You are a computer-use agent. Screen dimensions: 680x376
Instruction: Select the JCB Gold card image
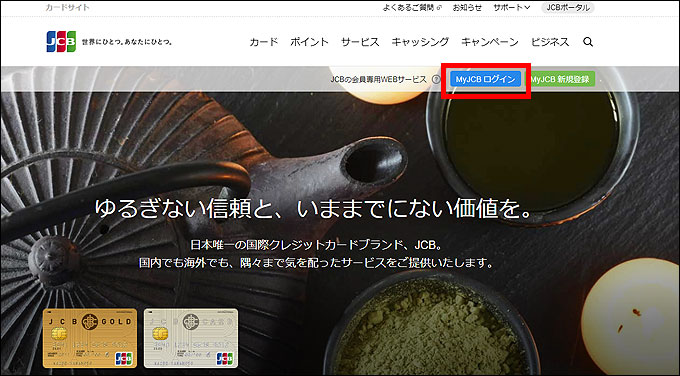[x=90, y=338]
